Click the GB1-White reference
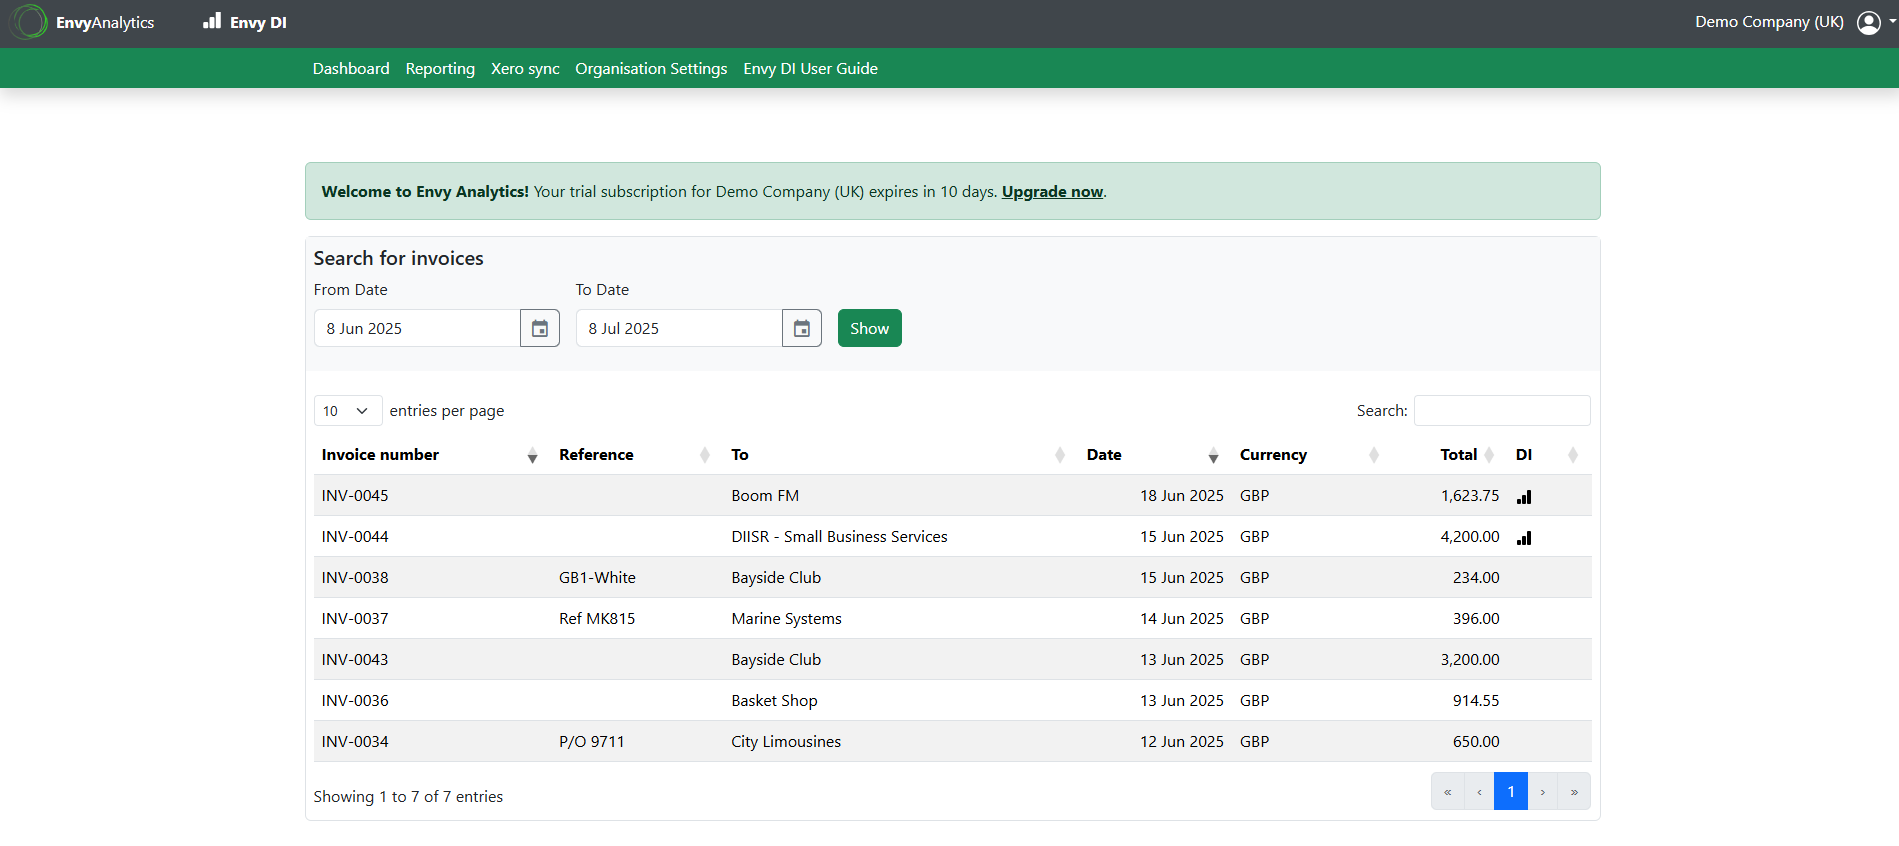 (x=597, y=577)
